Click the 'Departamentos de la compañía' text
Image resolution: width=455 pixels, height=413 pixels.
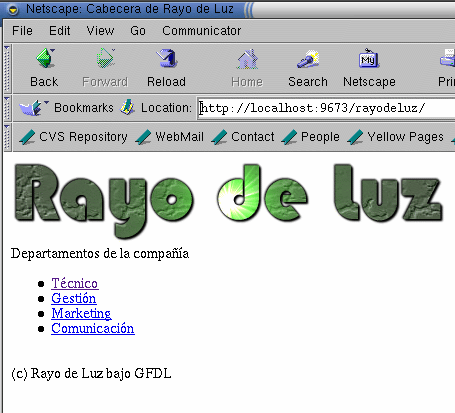pyautogui.click(x=100, y=254)
